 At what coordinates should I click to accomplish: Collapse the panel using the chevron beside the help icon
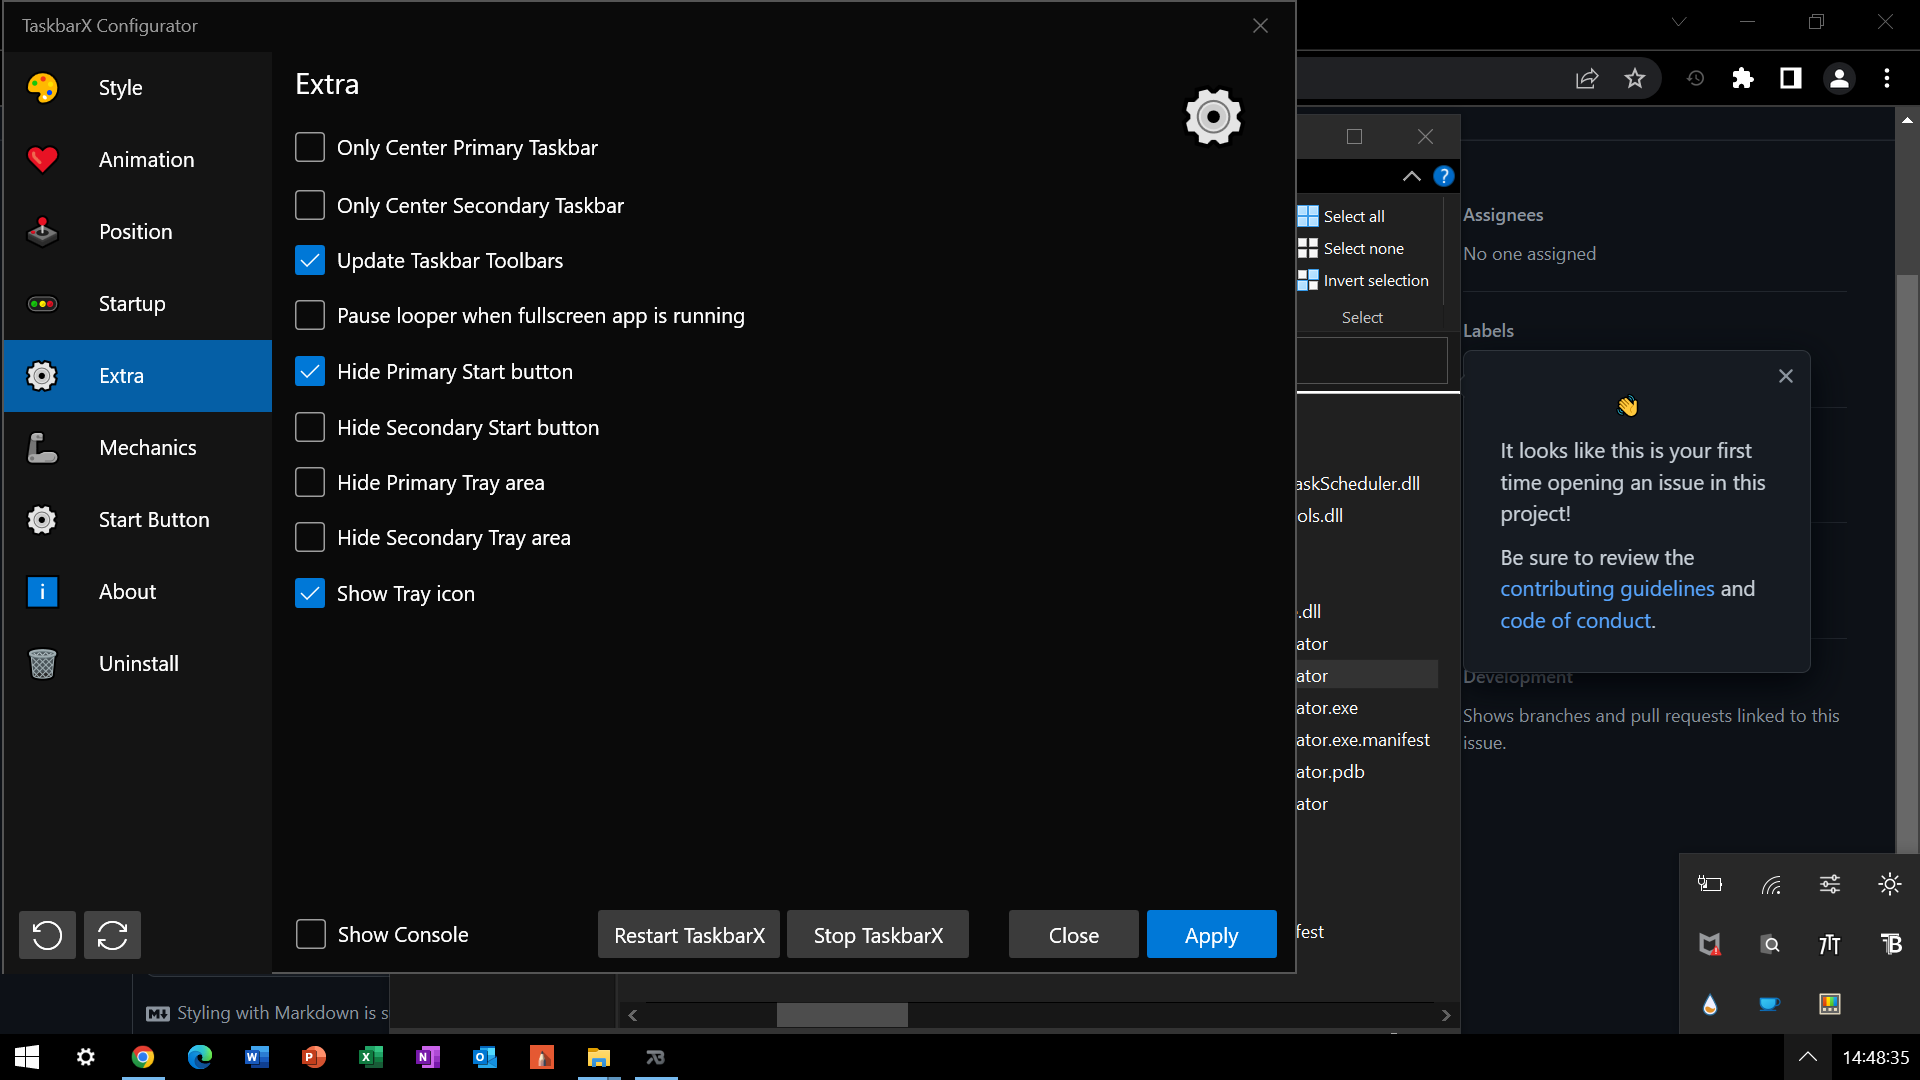coord(1412,176)
